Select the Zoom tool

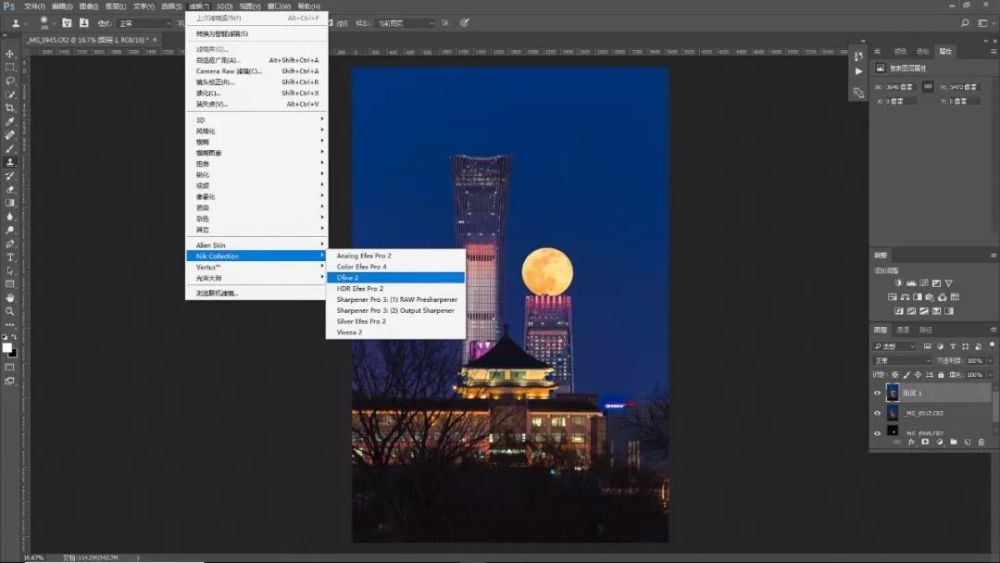point(10,311)
